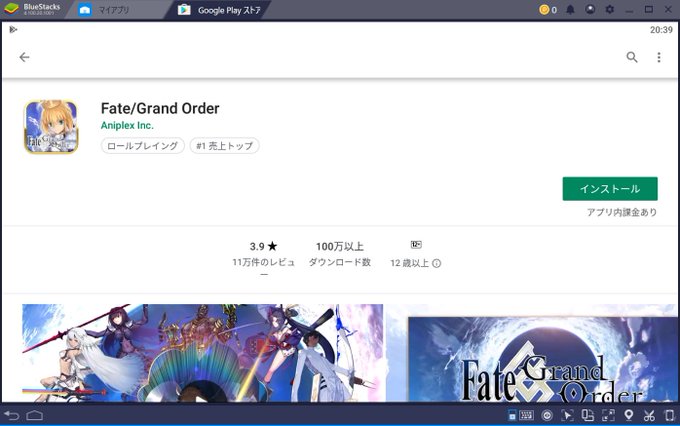This screenshot has width=680, height=426.
Task: Open multi-instance manager icon
Action: pos(588,416)
